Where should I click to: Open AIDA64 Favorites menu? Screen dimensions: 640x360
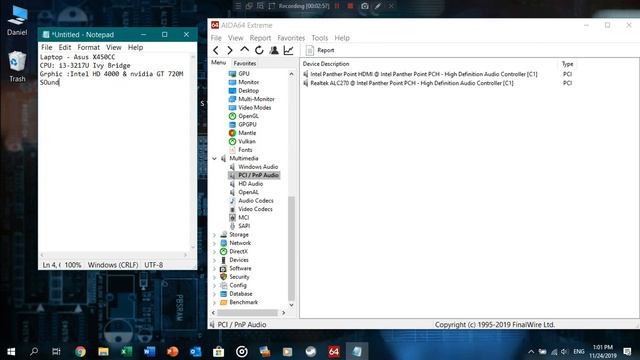tap(291, 38)
